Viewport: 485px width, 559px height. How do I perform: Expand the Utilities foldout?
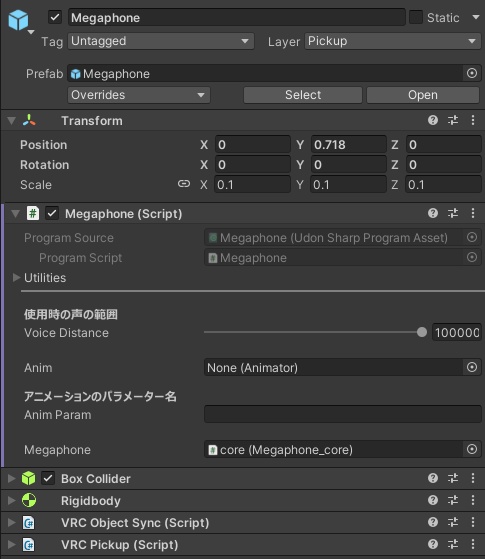click(x=16, y=278)
